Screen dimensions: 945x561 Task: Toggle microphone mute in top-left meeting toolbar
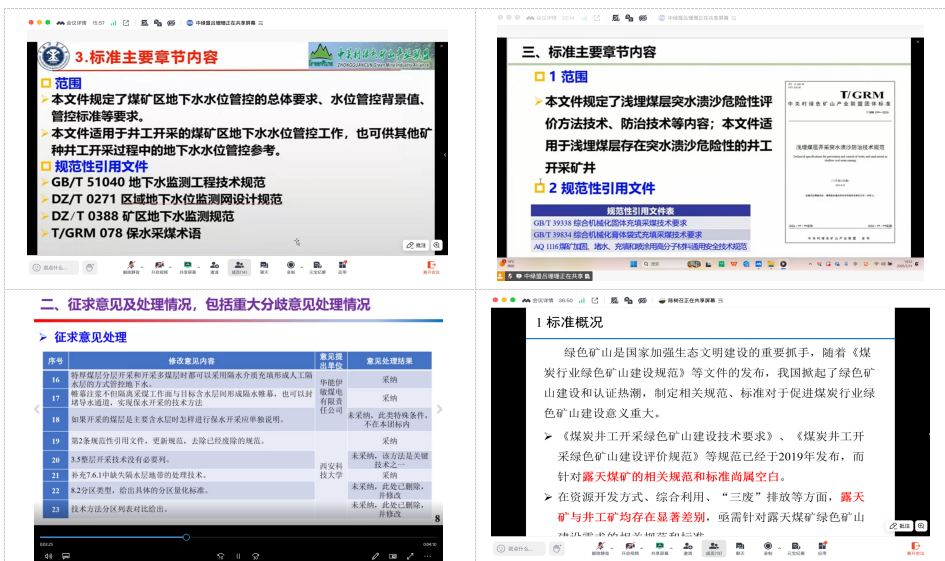(130, 267)
